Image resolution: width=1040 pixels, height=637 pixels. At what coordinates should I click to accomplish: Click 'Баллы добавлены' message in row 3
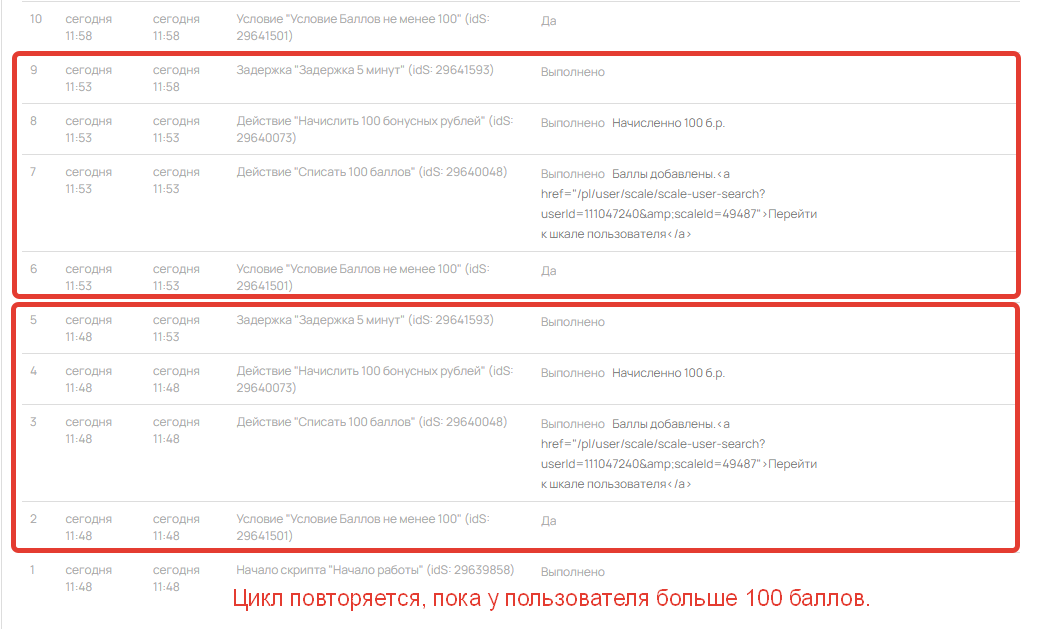coord(663,424)
